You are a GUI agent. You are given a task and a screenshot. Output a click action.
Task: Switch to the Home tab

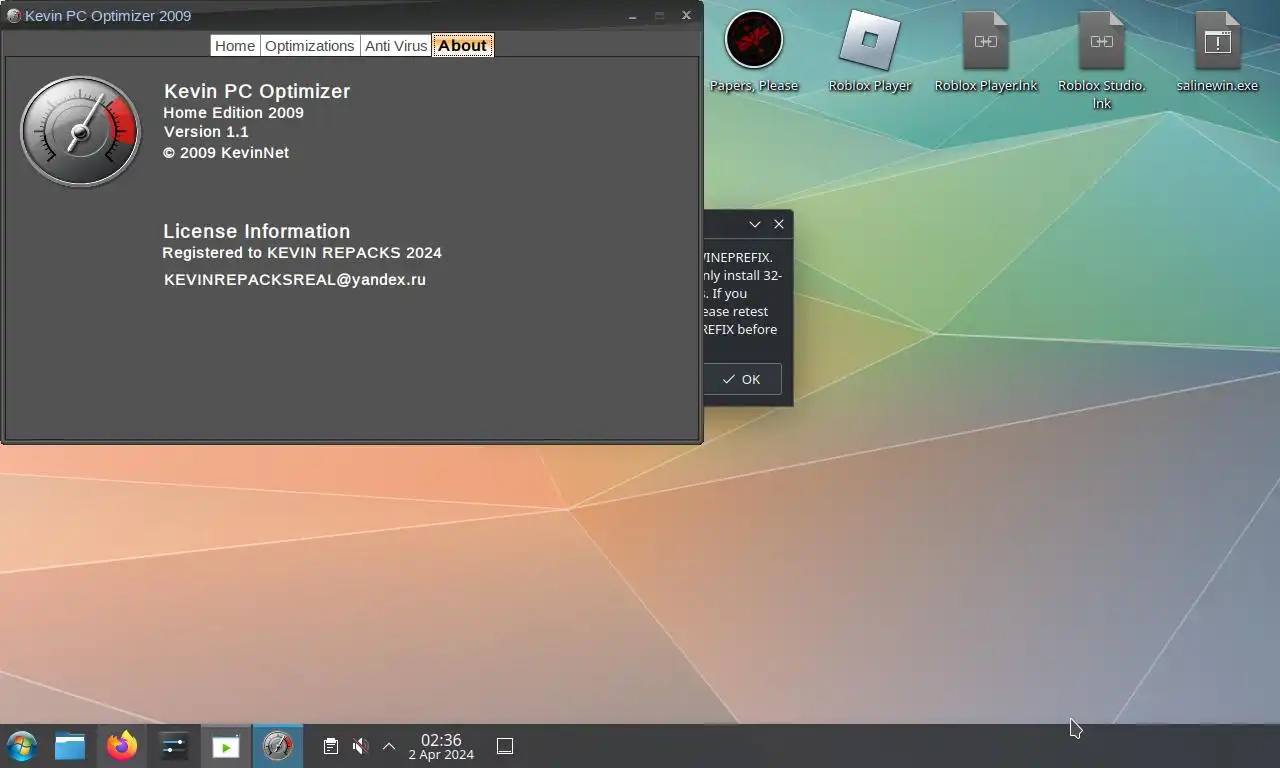point(235,46)
